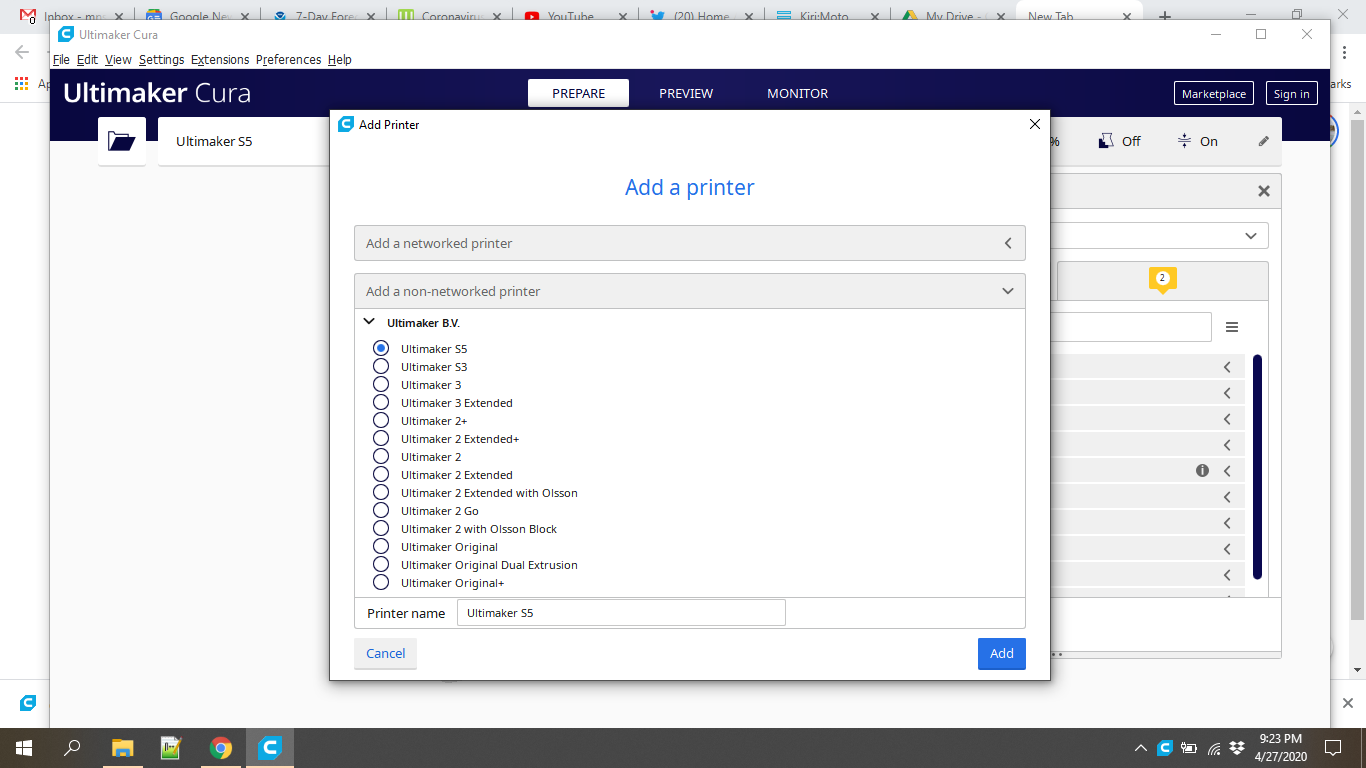Open the Help menu

[x=340, y=59]
